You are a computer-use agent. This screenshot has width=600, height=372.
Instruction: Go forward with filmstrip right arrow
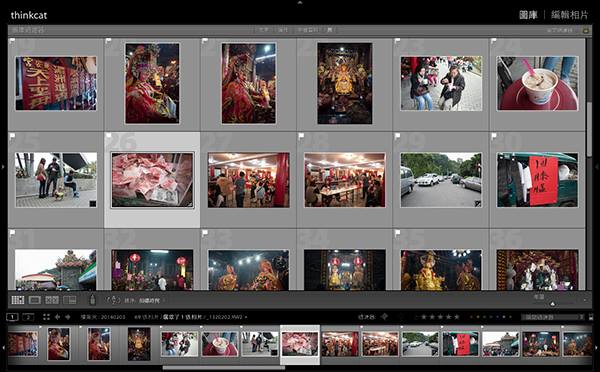68,317
